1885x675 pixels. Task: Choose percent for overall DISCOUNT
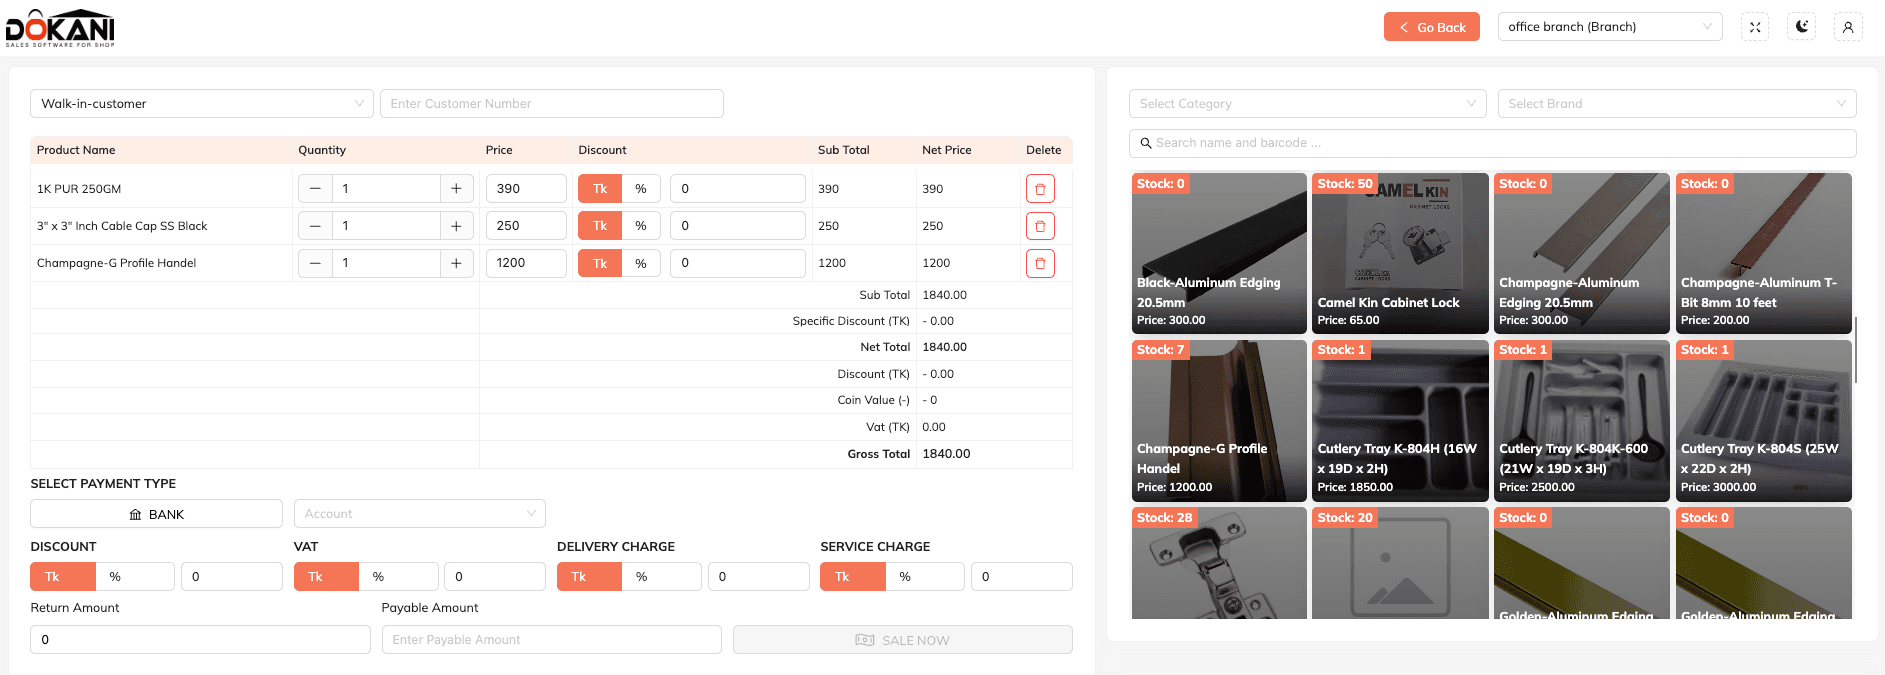coord(135,577)
